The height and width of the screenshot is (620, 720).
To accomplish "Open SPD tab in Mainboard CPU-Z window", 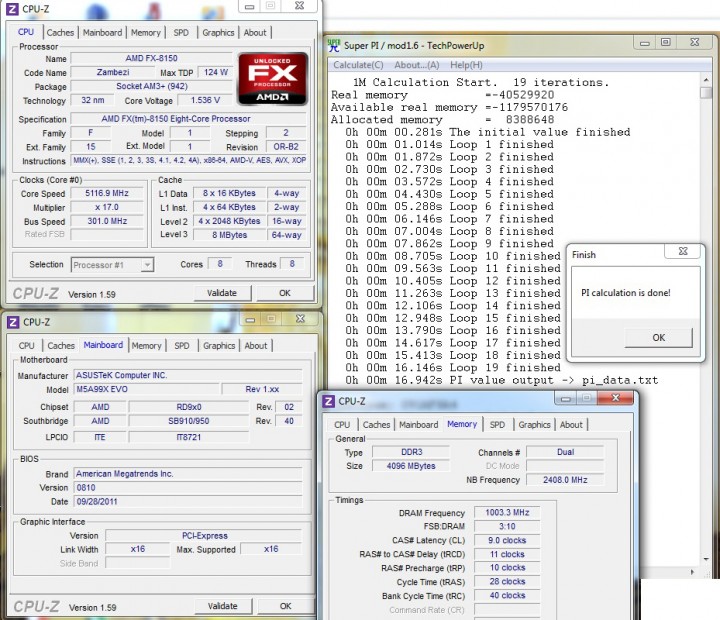I will [x=182, y=346].
